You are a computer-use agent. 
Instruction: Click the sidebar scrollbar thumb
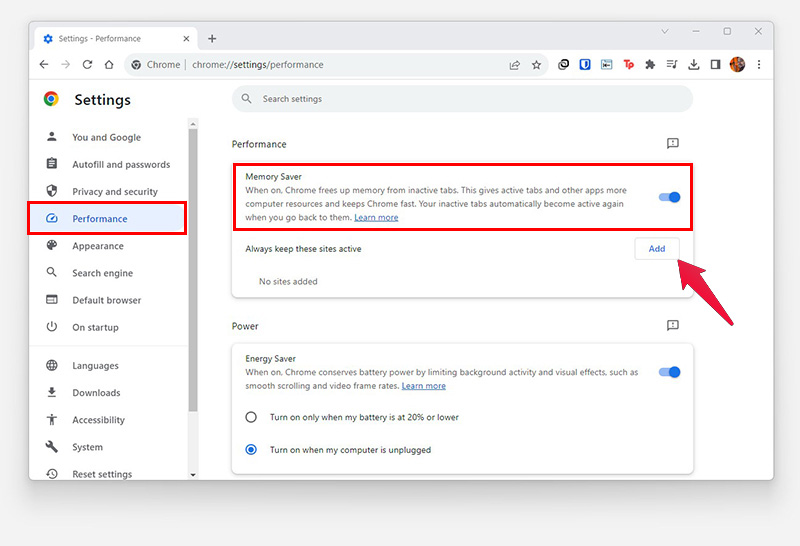point(193,269)
